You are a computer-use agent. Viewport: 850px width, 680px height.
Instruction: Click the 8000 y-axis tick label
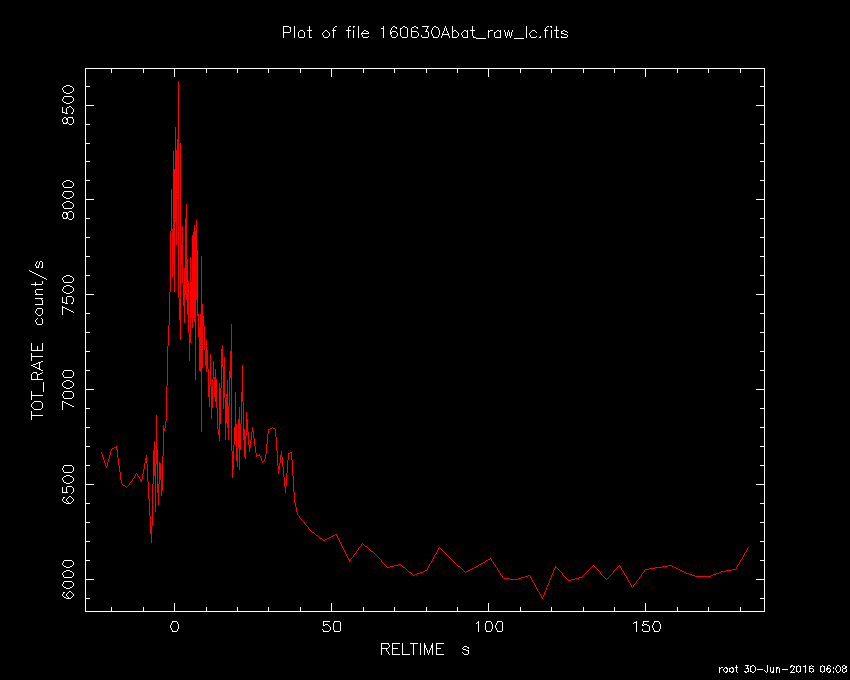(x=69, y=200)
